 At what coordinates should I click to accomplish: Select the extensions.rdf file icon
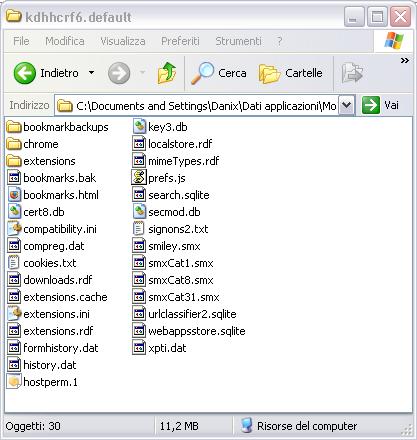click(x=14, y=331)
